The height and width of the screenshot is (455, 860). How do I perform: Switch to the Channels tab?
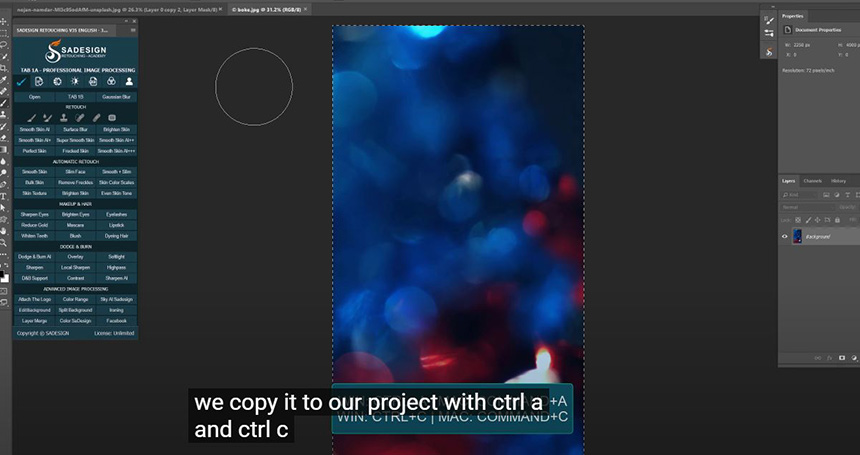[x=812, y=181]
